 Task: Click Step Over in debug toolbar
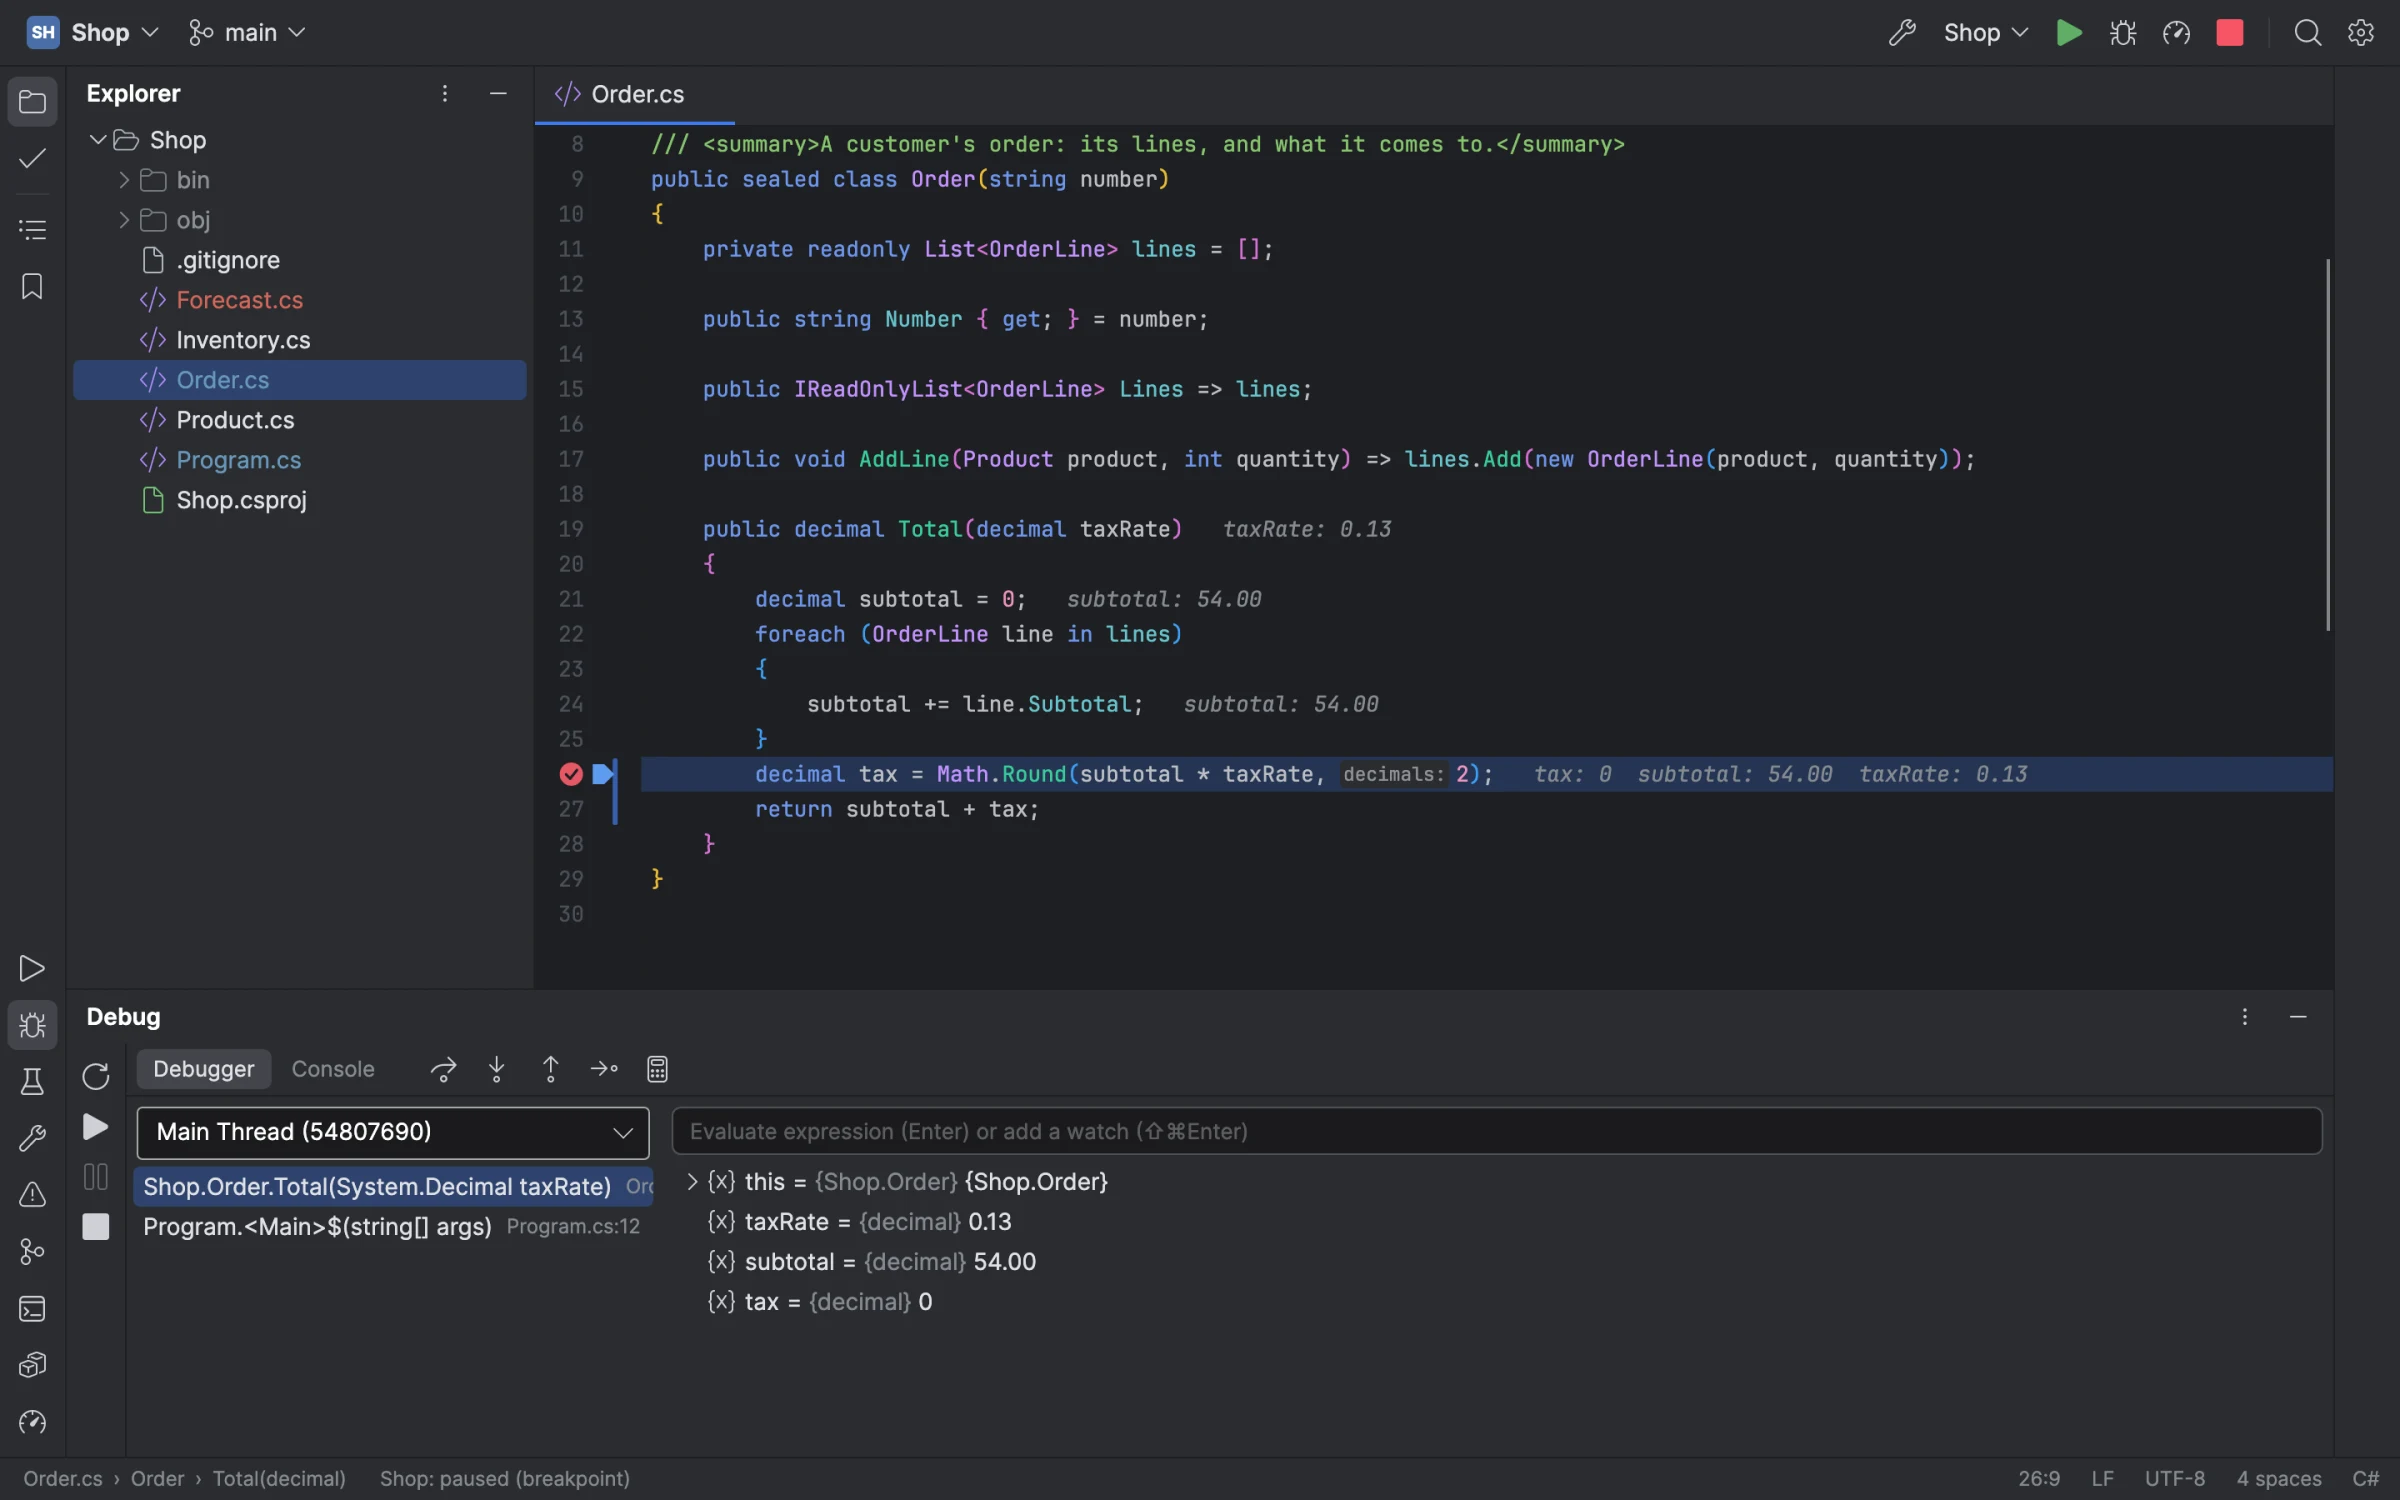point(443,1069)
